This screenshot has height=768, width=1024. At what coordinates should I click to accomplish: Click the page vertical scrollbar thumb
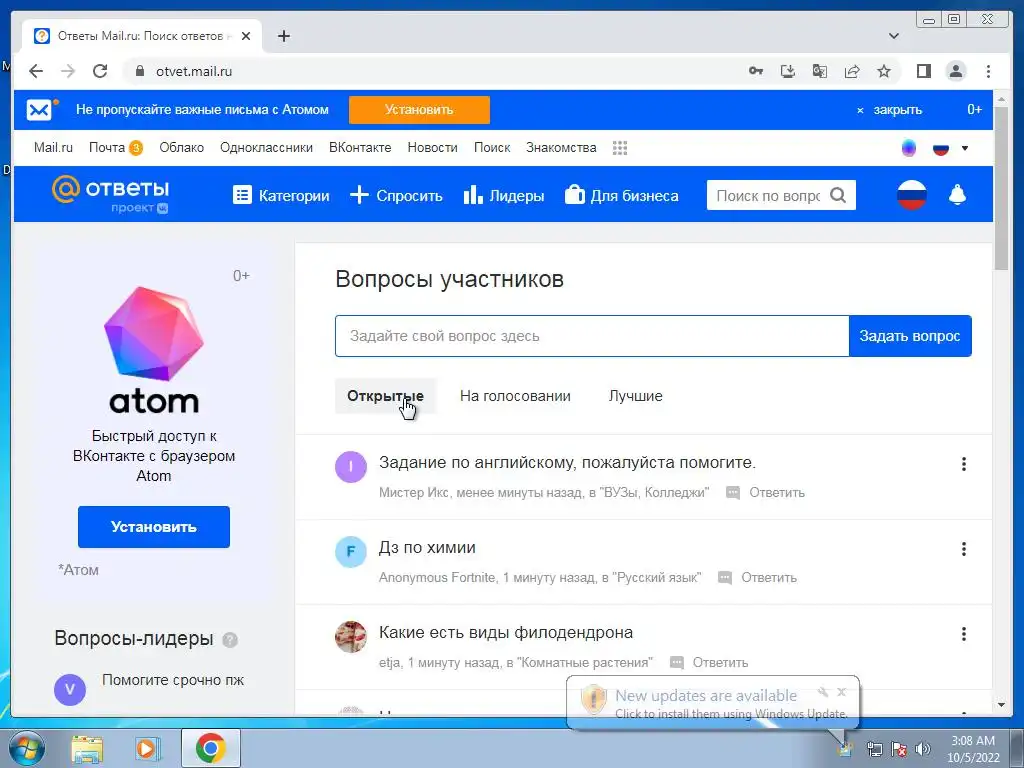pyautogui.click(x=1000, y=187)
